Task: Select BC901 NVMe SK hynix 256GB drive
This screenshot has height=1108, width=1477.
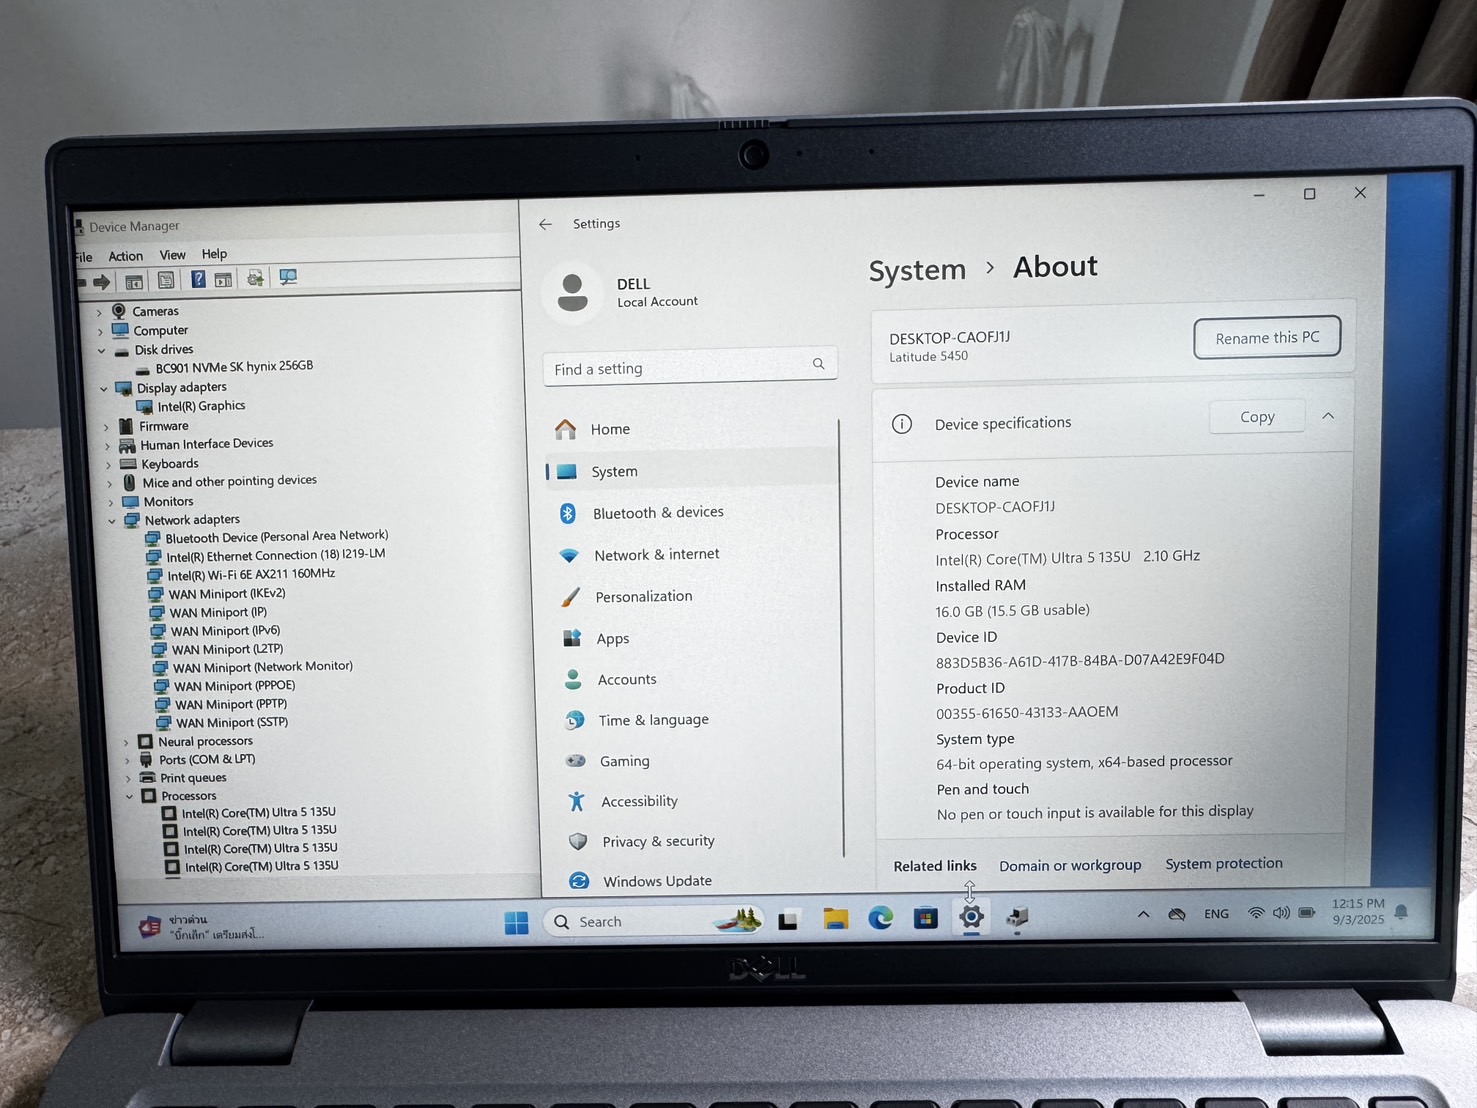Action: tap(234, 367)
